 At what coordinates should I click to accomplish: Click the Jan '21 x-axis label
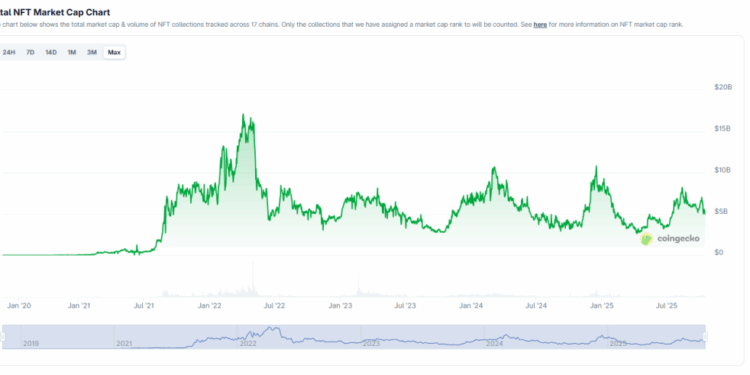pyautogui.click(x=79, y=306)
